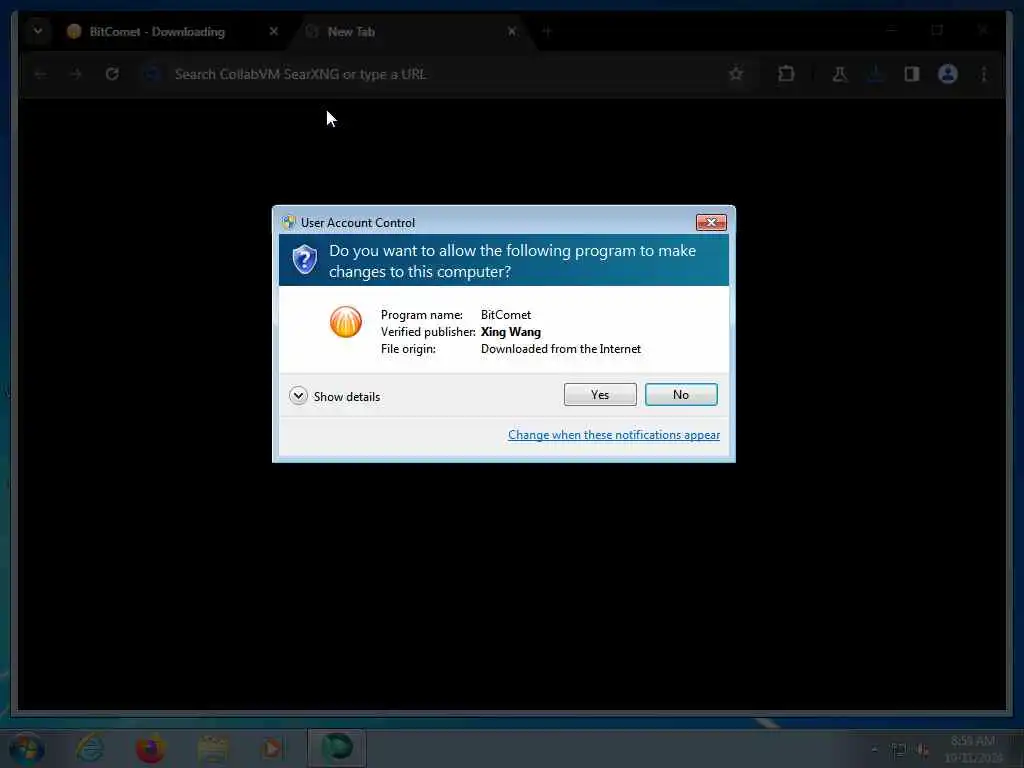Open the browser downloads icon
The image size is (1024, 768).
pyautogui.click(x=876, y=74)
